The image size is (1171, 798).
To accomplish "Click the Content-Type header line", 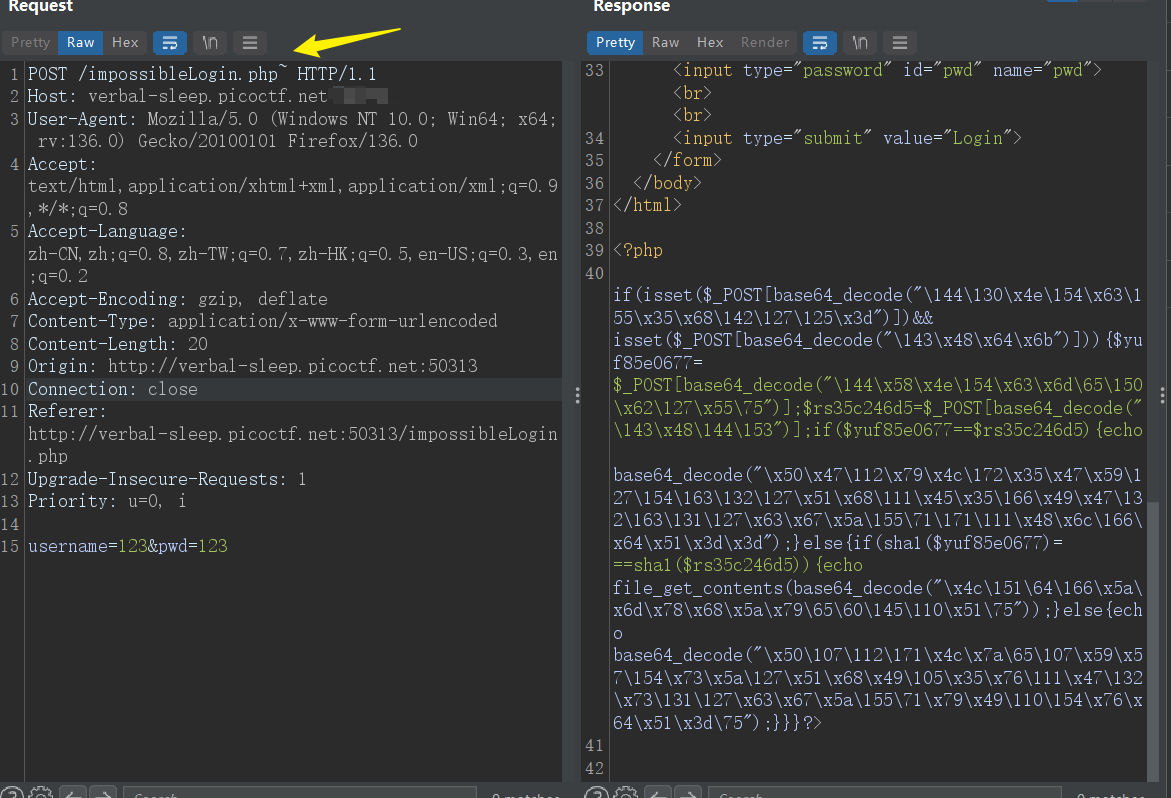I will tap(262, 321).
